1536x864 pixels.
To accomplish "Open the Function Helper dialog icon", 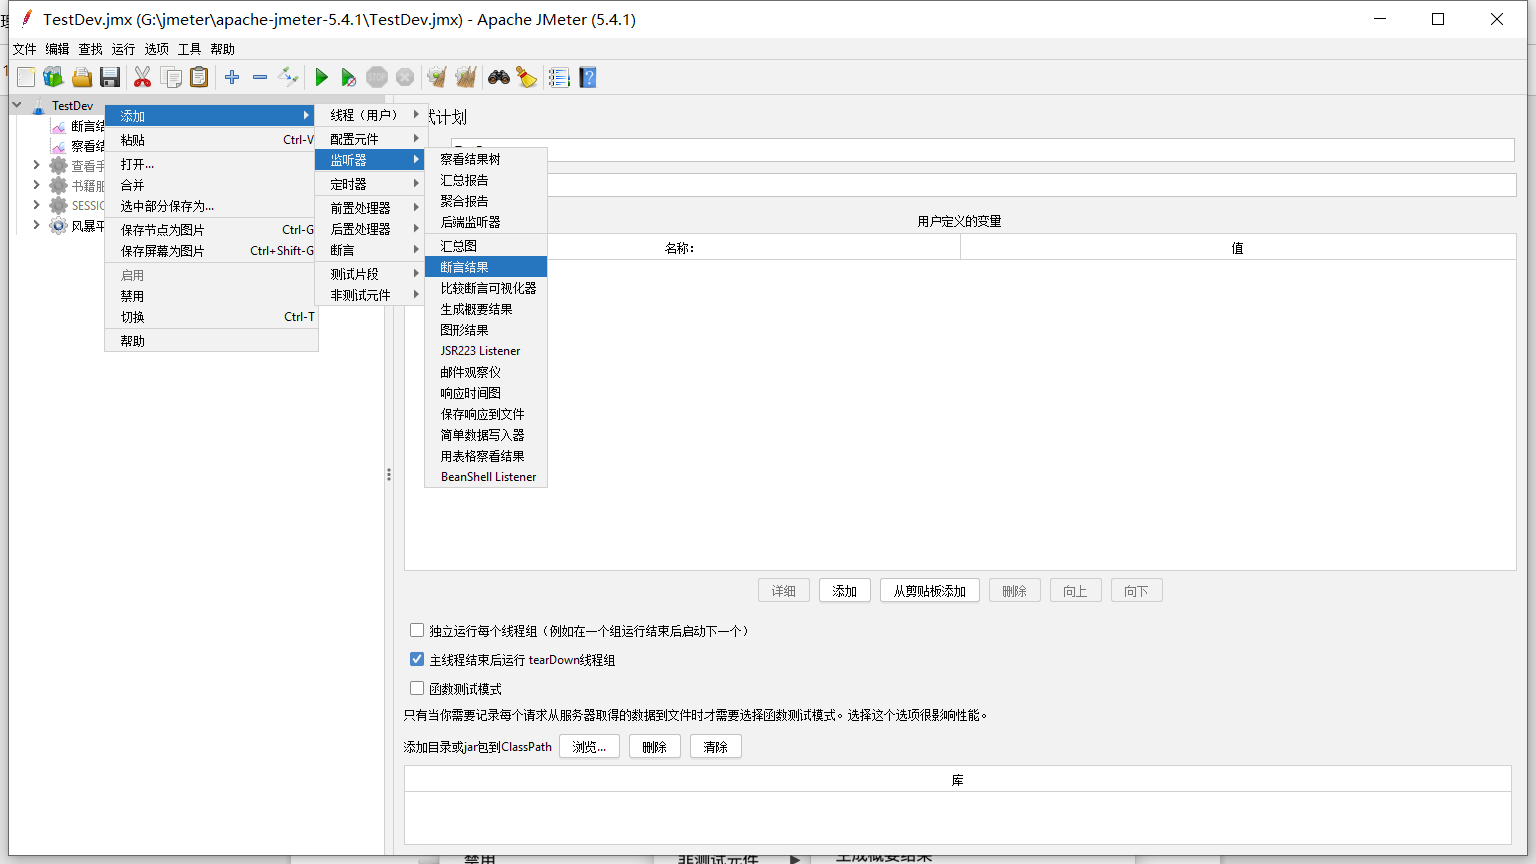I will [559, 77].
